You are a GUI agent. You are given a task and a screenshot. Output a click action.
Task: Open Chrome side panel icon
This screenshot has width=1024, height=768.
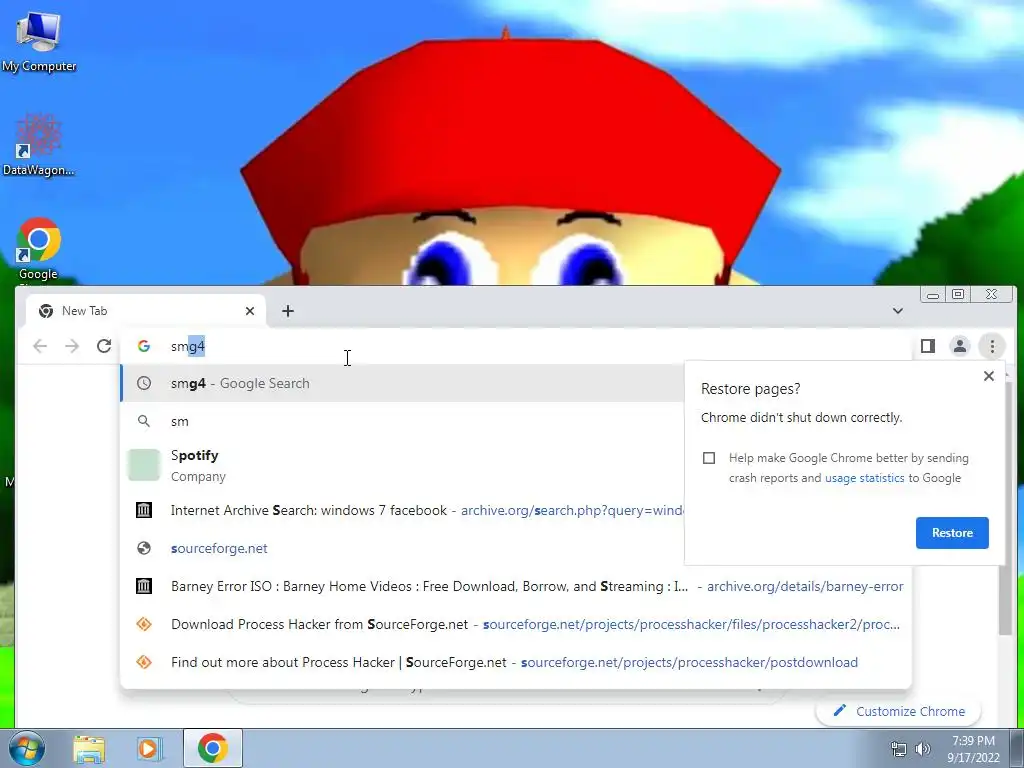point(927,346)
